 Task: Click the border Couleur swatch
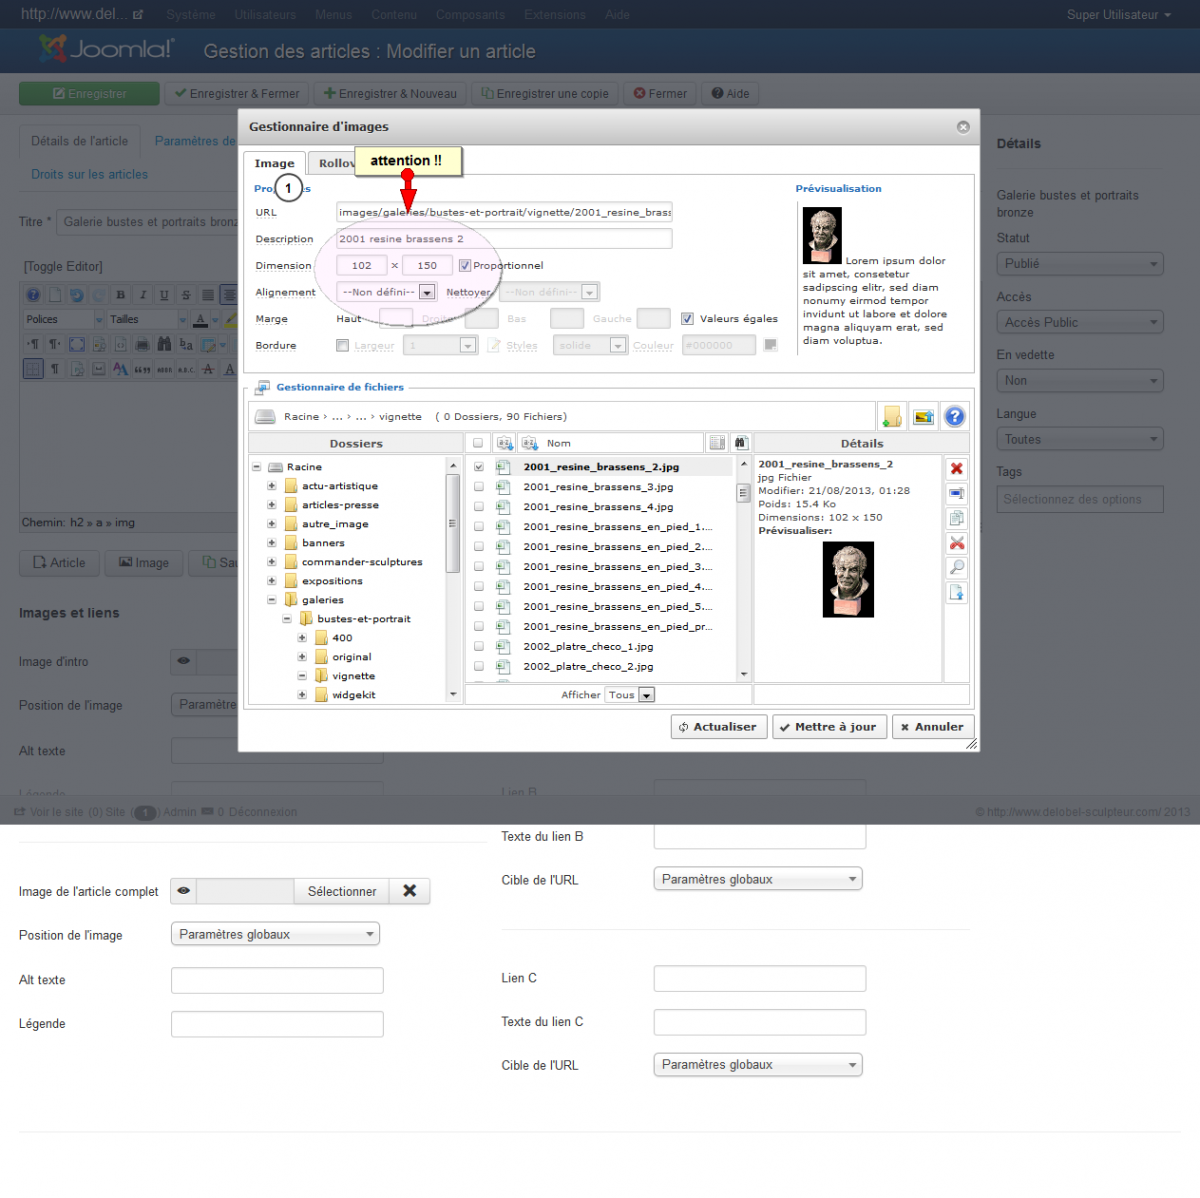pos(770,346)
